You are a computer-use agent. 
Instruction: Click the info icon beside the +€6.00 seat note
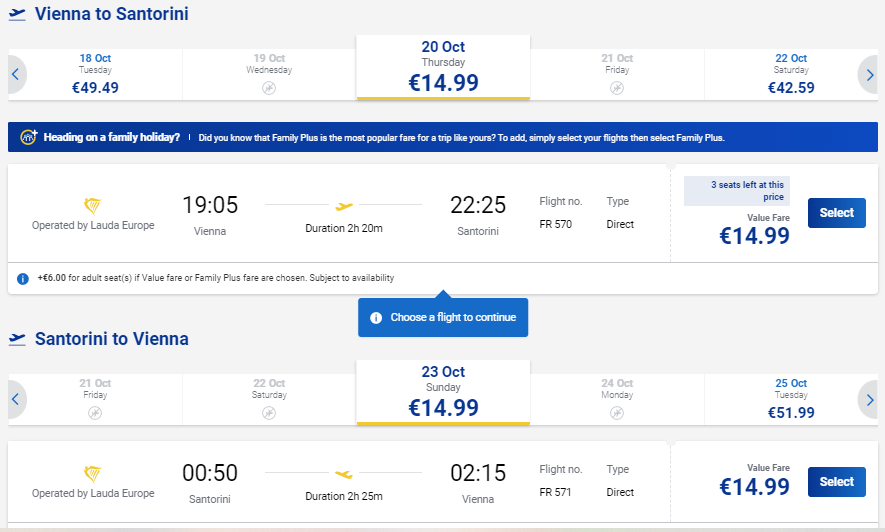(x=23, y=279)
